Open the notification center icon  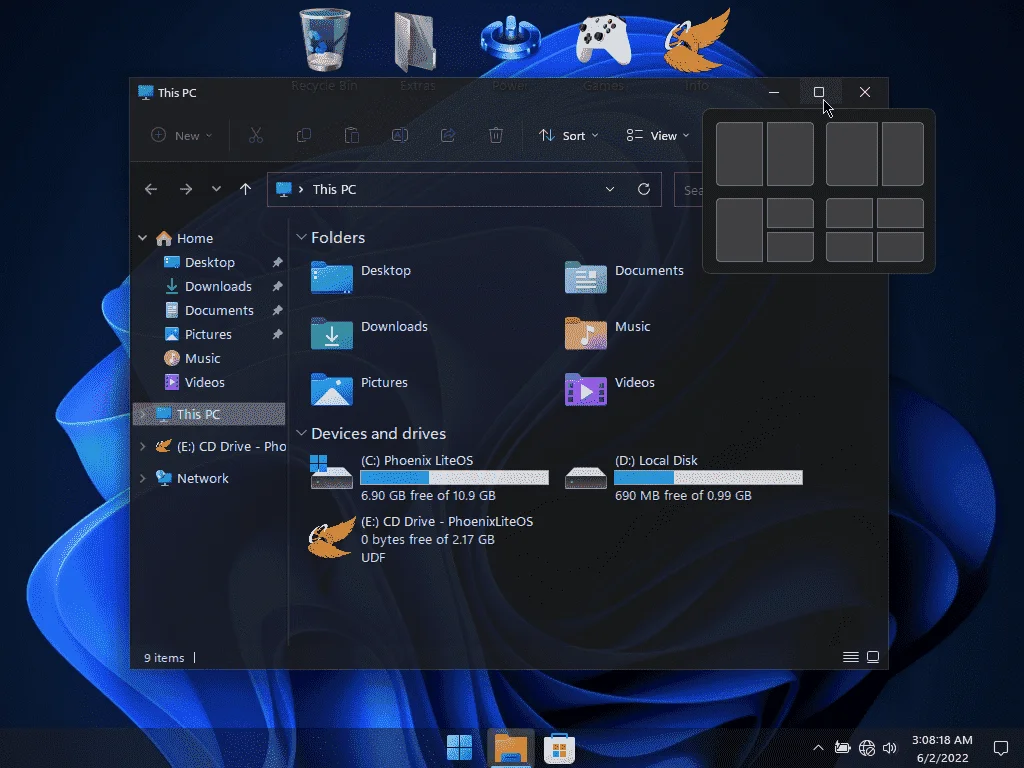pyautogui.click(x=1000, y=748)
